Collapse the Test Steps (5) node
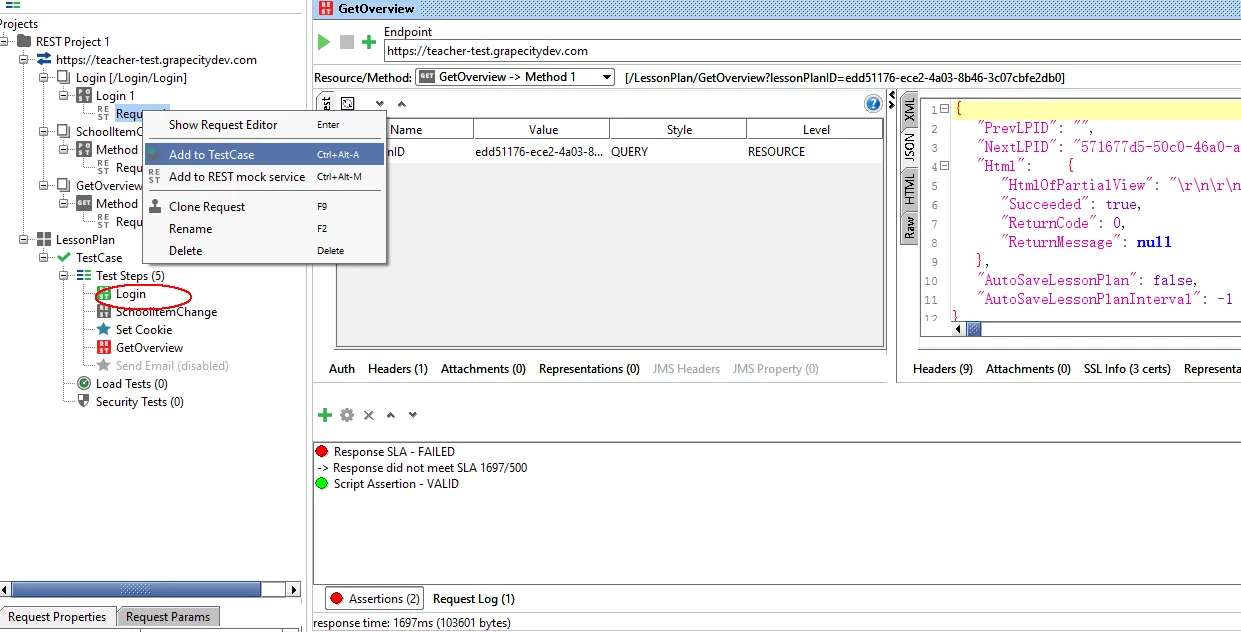1241x632 pixels. pyautogui.click(x=65, y=276)
